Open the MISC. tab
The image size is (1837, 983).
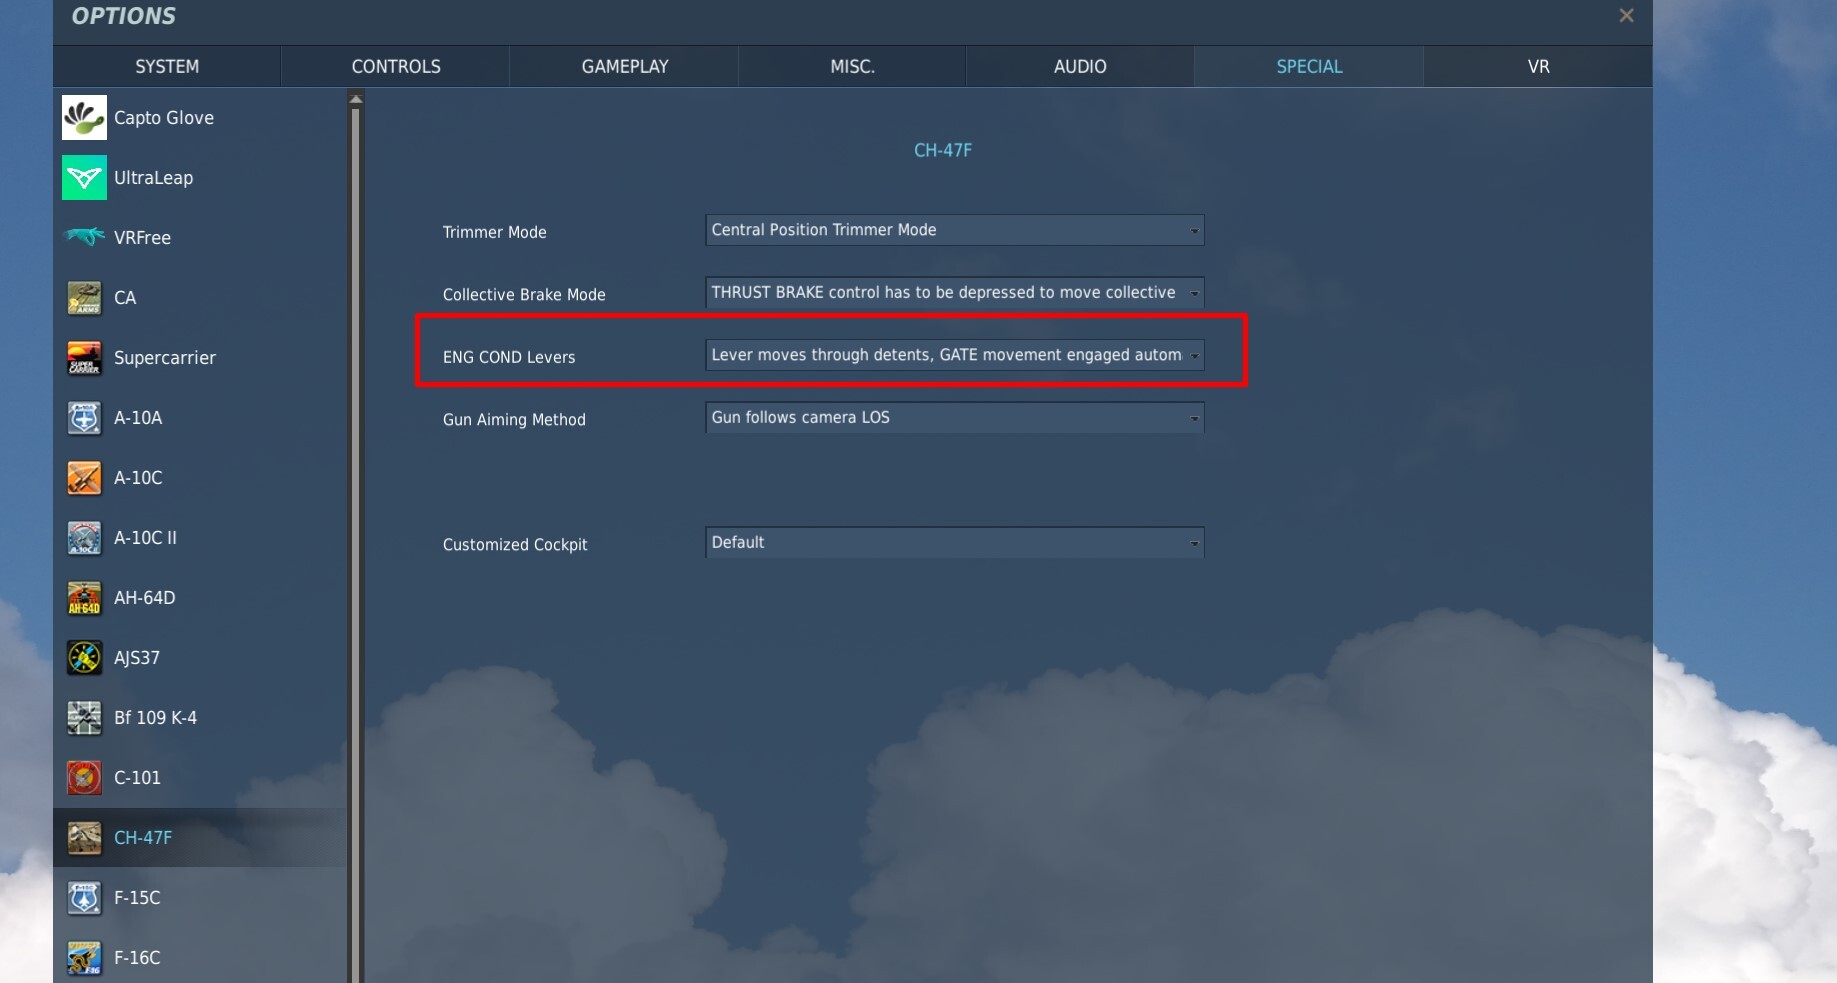click(x=852, y=66)
